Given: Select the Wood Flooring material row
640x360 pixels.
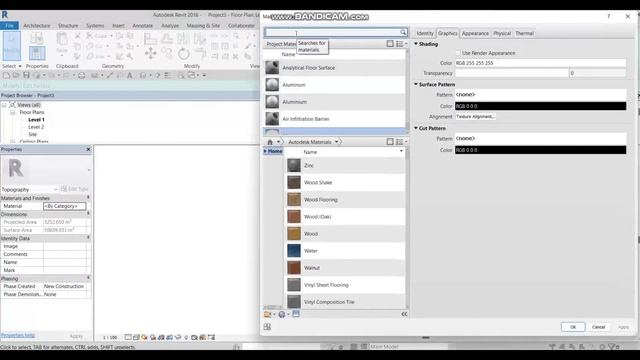Looking at the screenshot, I should tap(345, 200).
